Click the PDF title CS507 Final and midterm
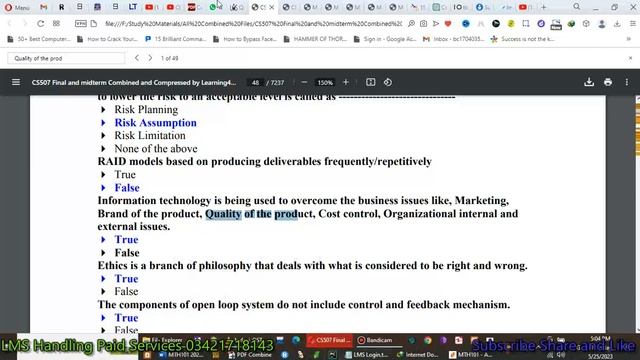Image resolution: width=640 pixels, height=360 pixels. point(134,82)
